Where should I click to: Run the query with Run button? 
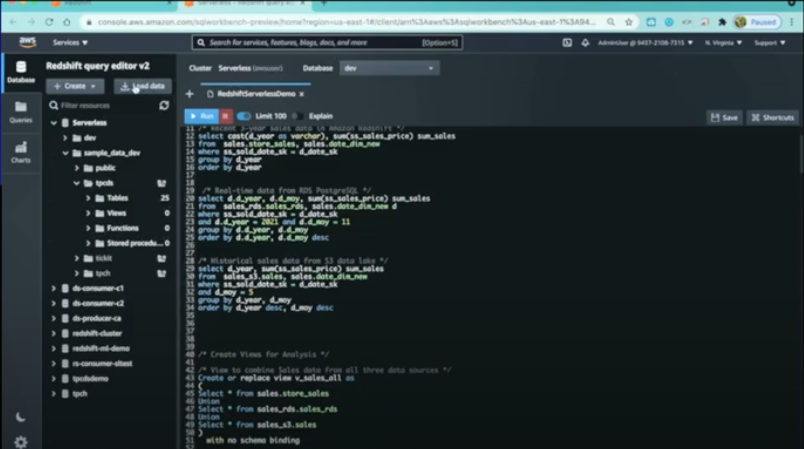(x=202, y=116)
